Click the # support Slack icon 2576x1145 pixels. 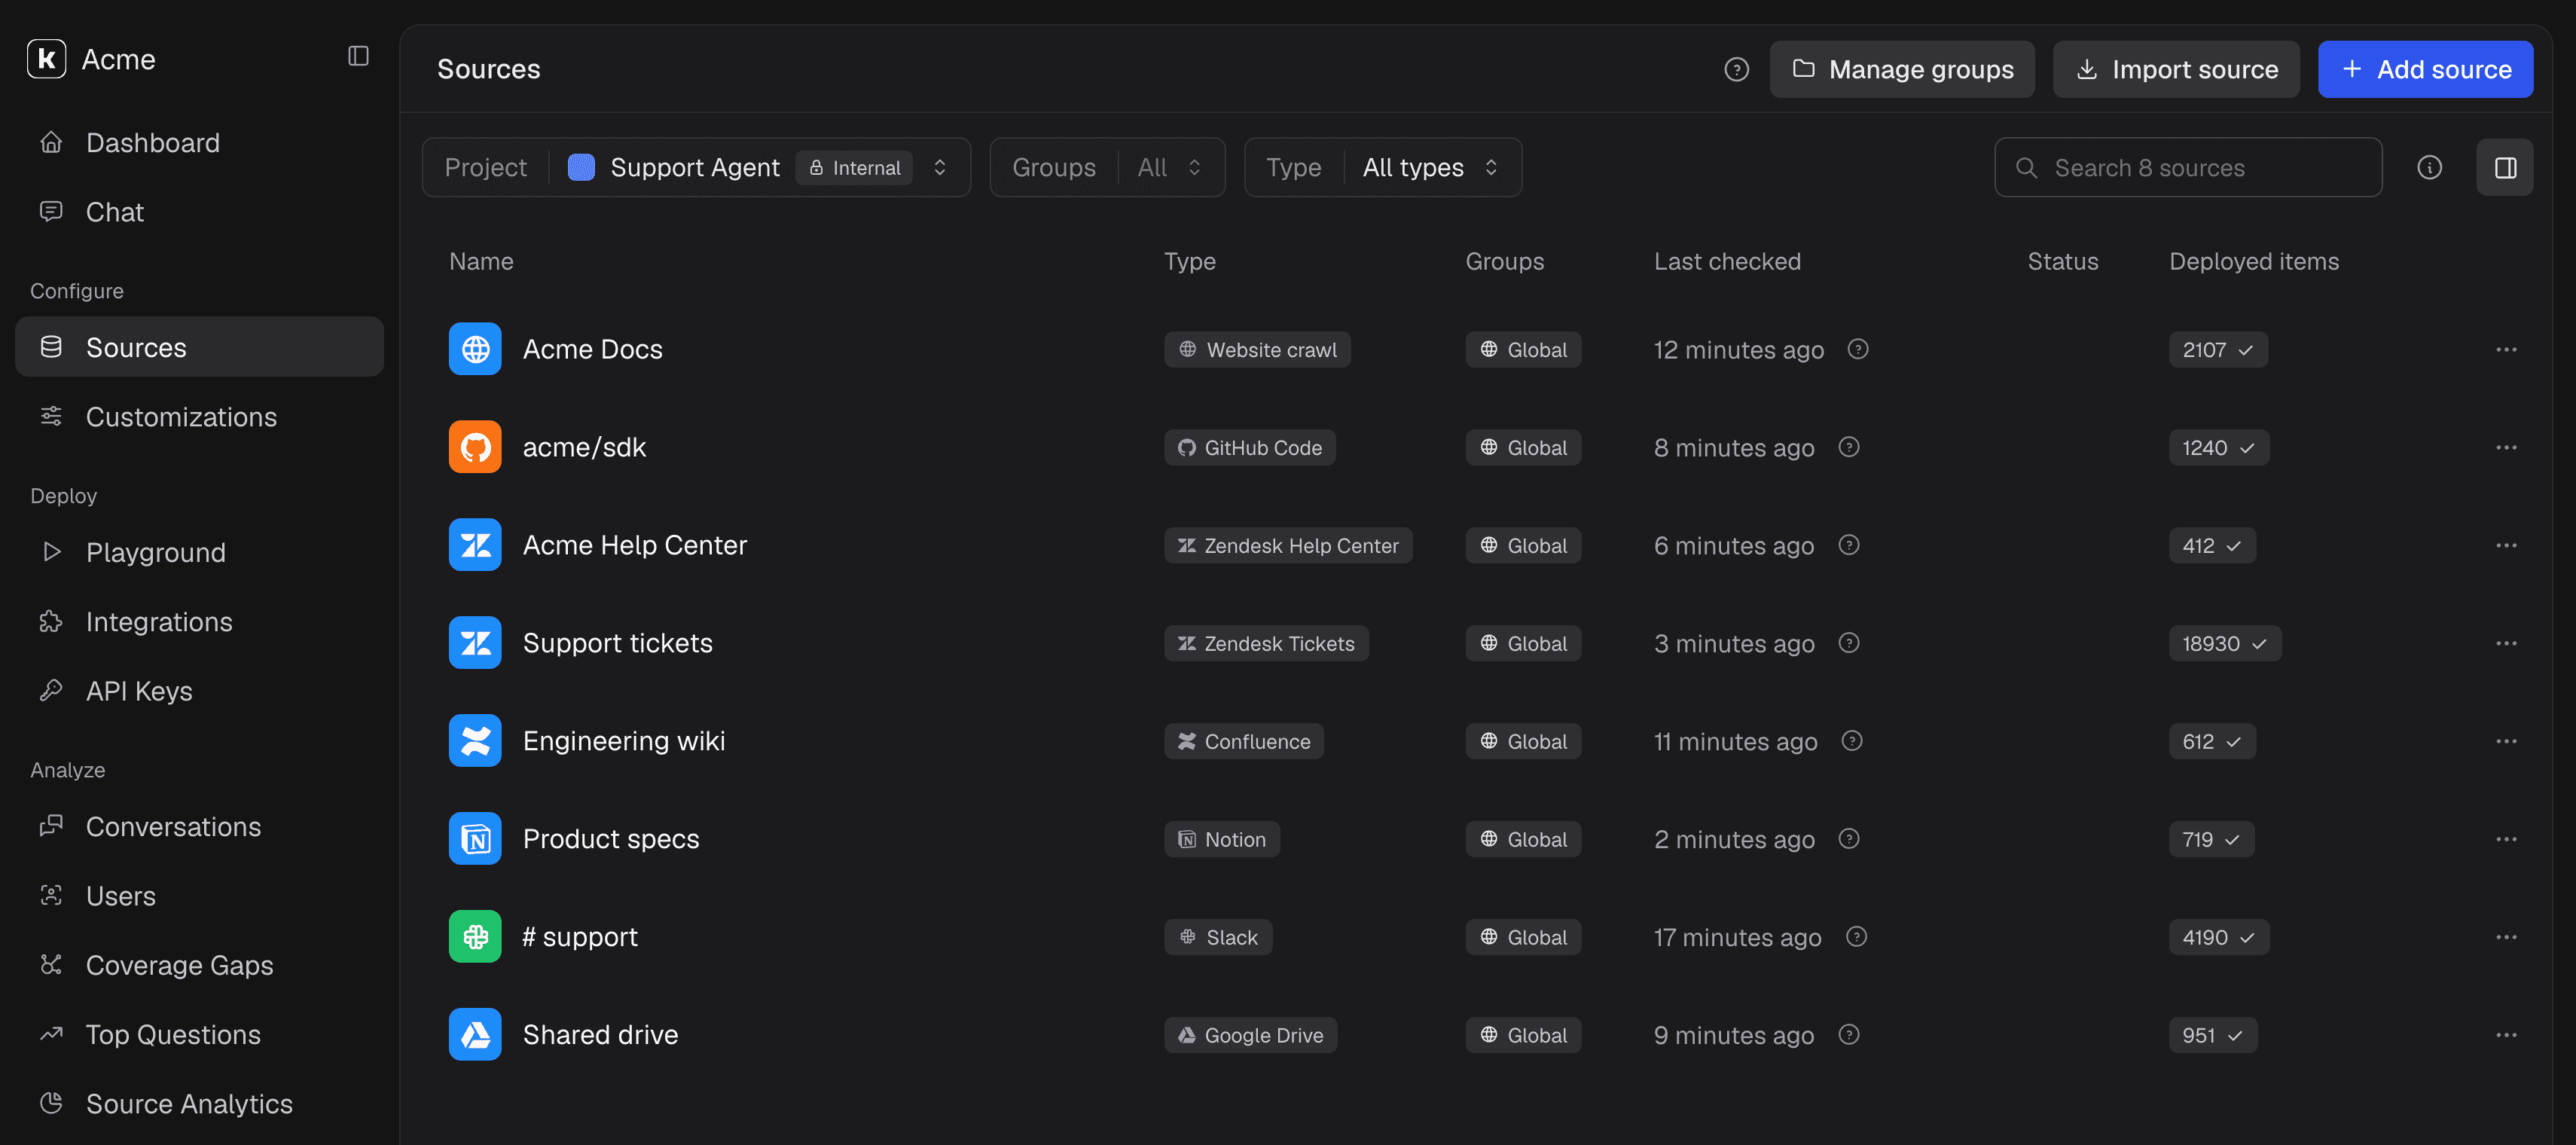coord(475,937)
